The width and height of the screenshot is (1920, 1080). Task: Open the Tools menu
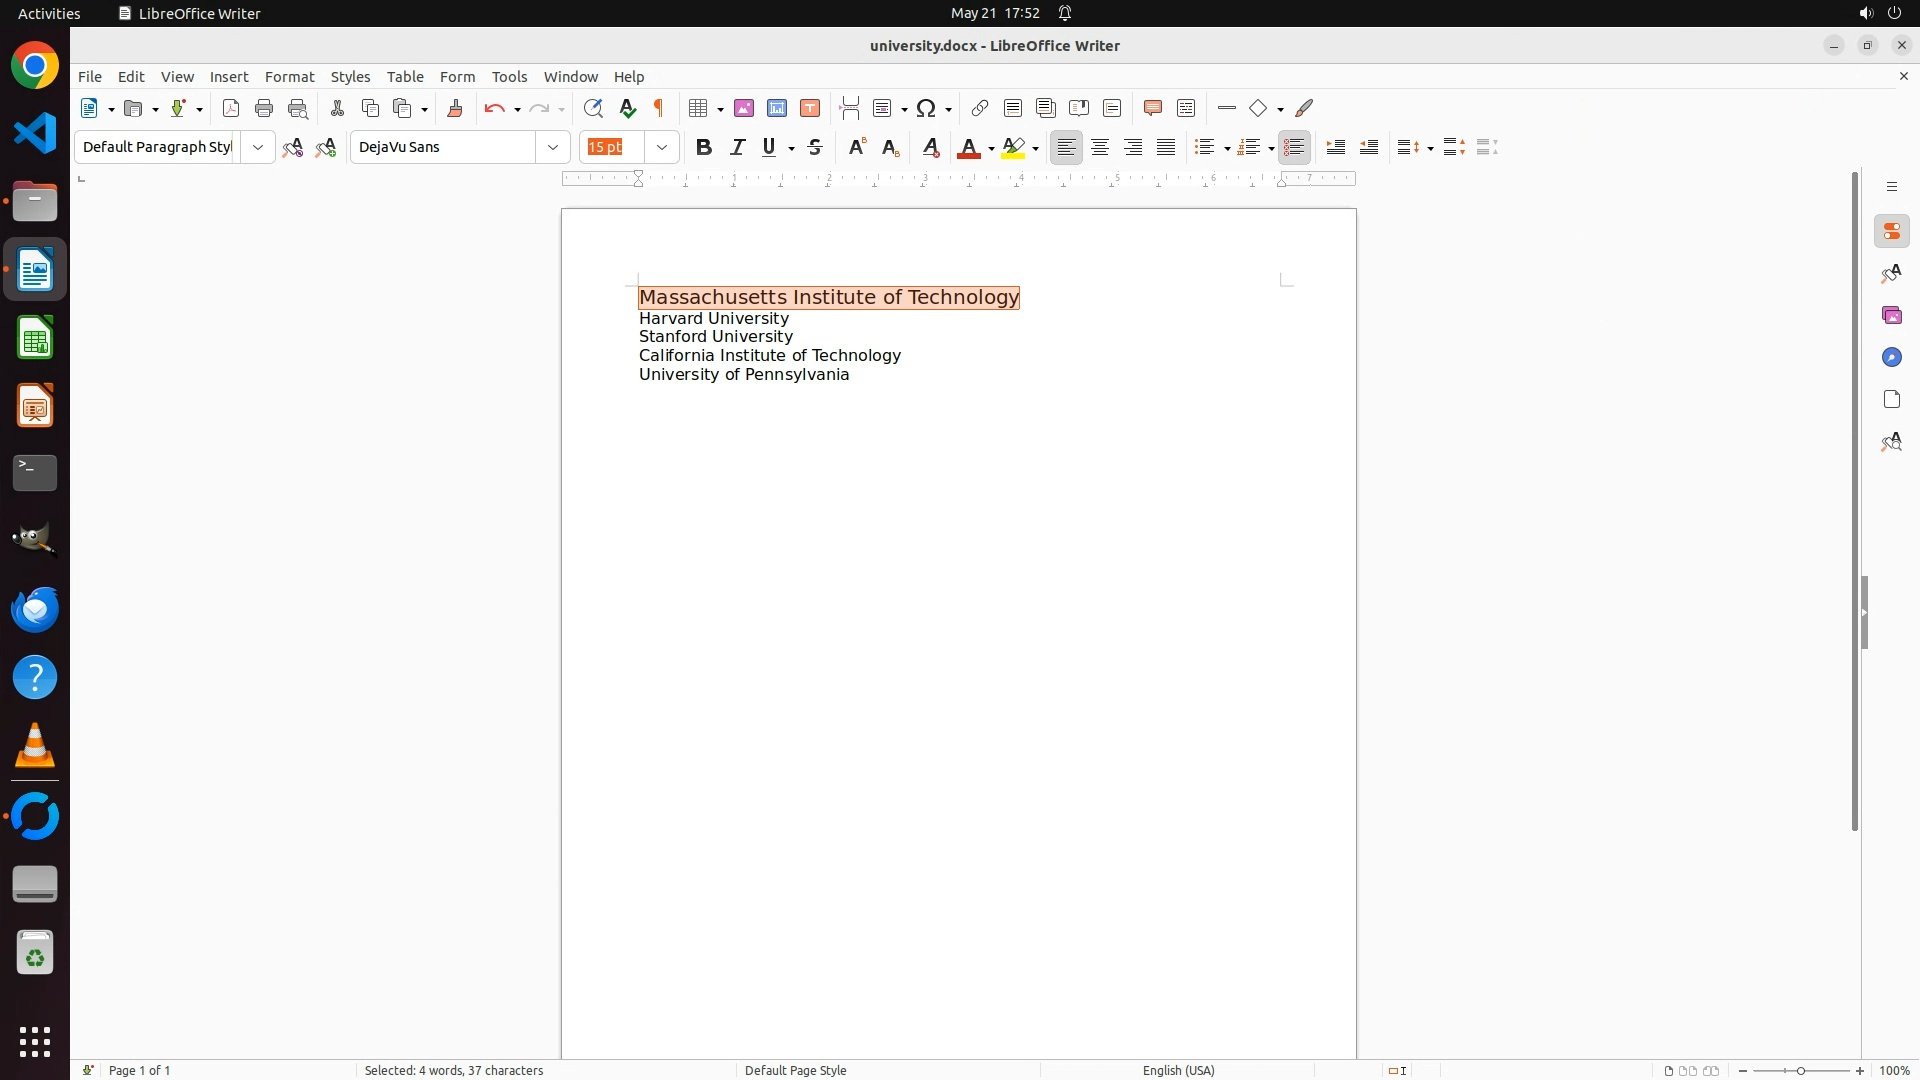click(509, 77)
